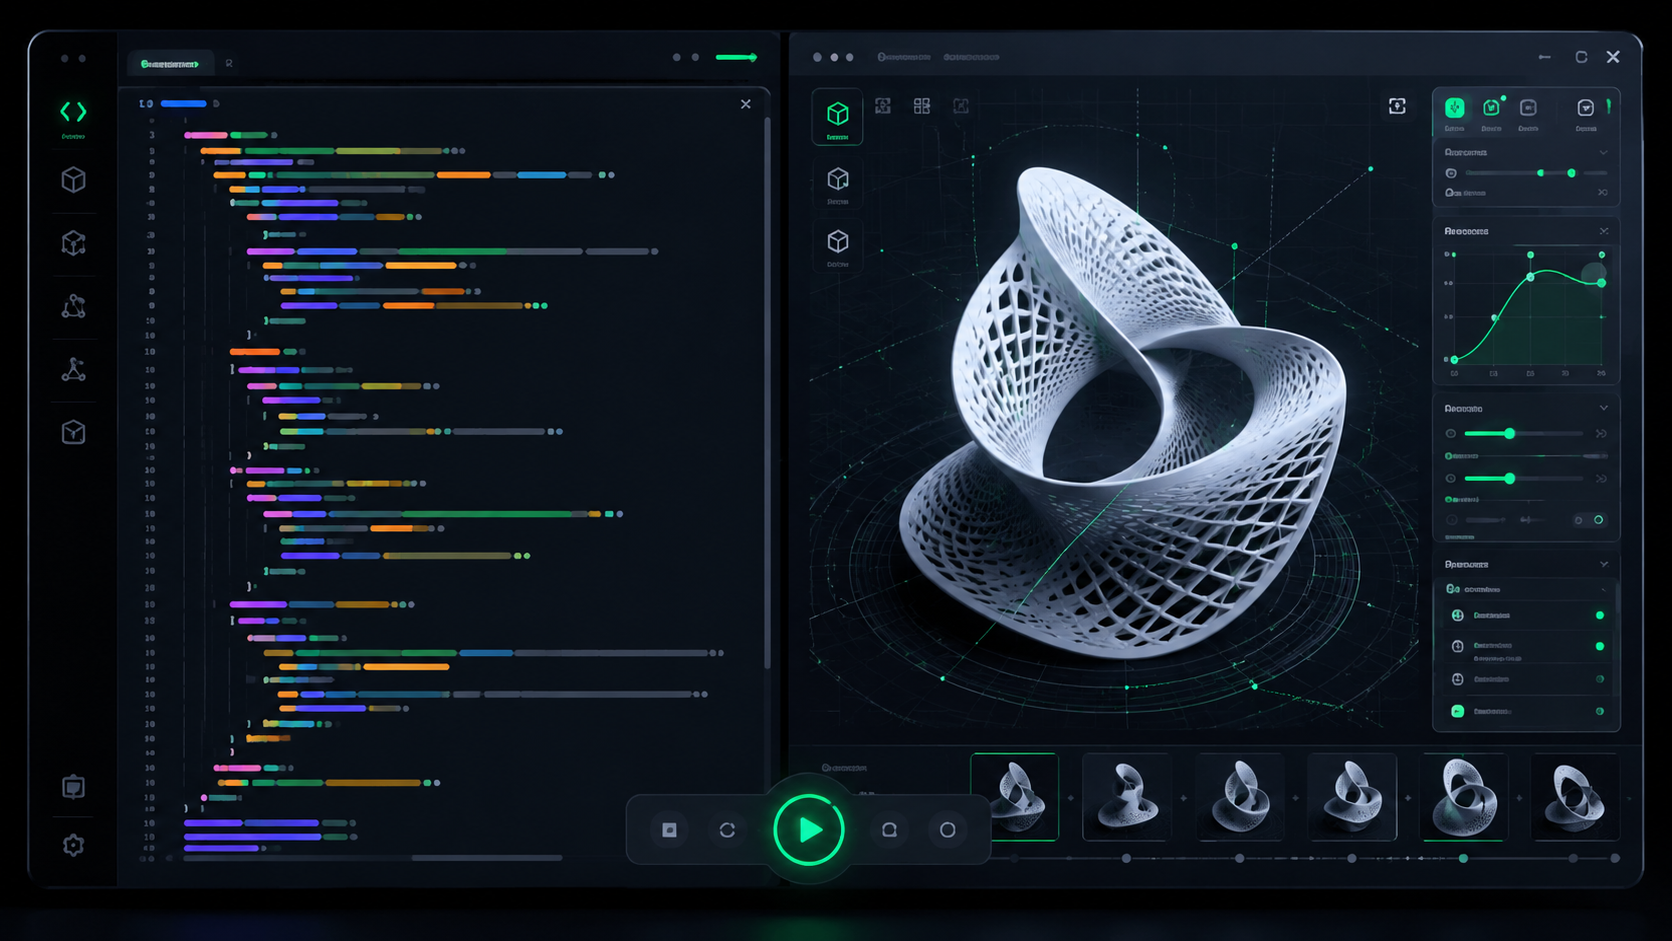This screenshot has width=1672, height=941.
Task: Toggle green status dot on second list row
Action: (1600, 647)
